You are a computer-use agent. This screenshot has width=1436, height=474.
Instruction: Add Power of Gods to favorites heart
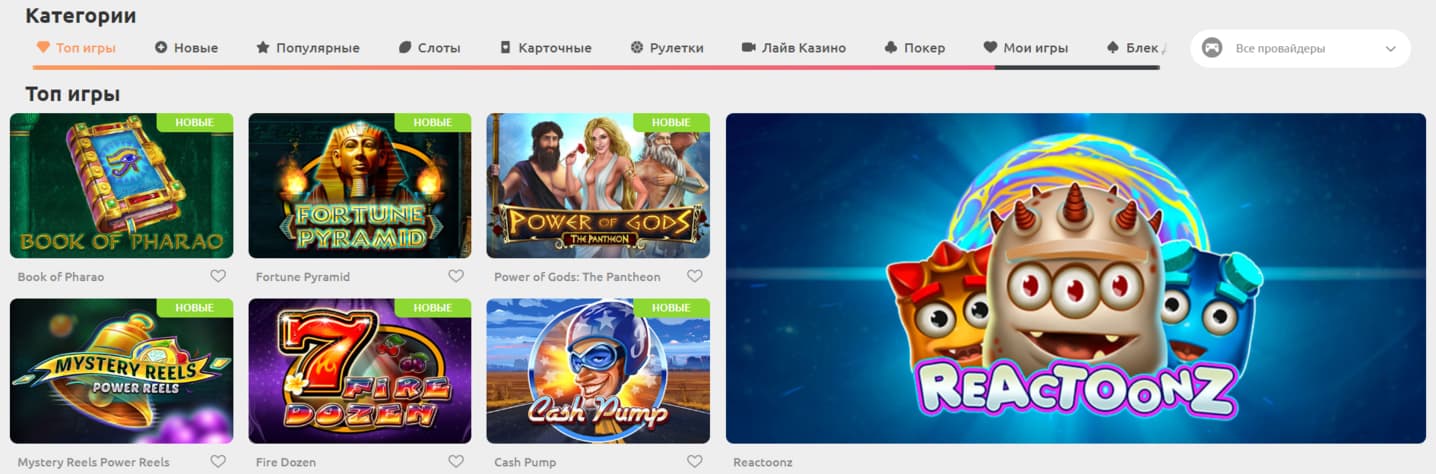coord(695,277)
